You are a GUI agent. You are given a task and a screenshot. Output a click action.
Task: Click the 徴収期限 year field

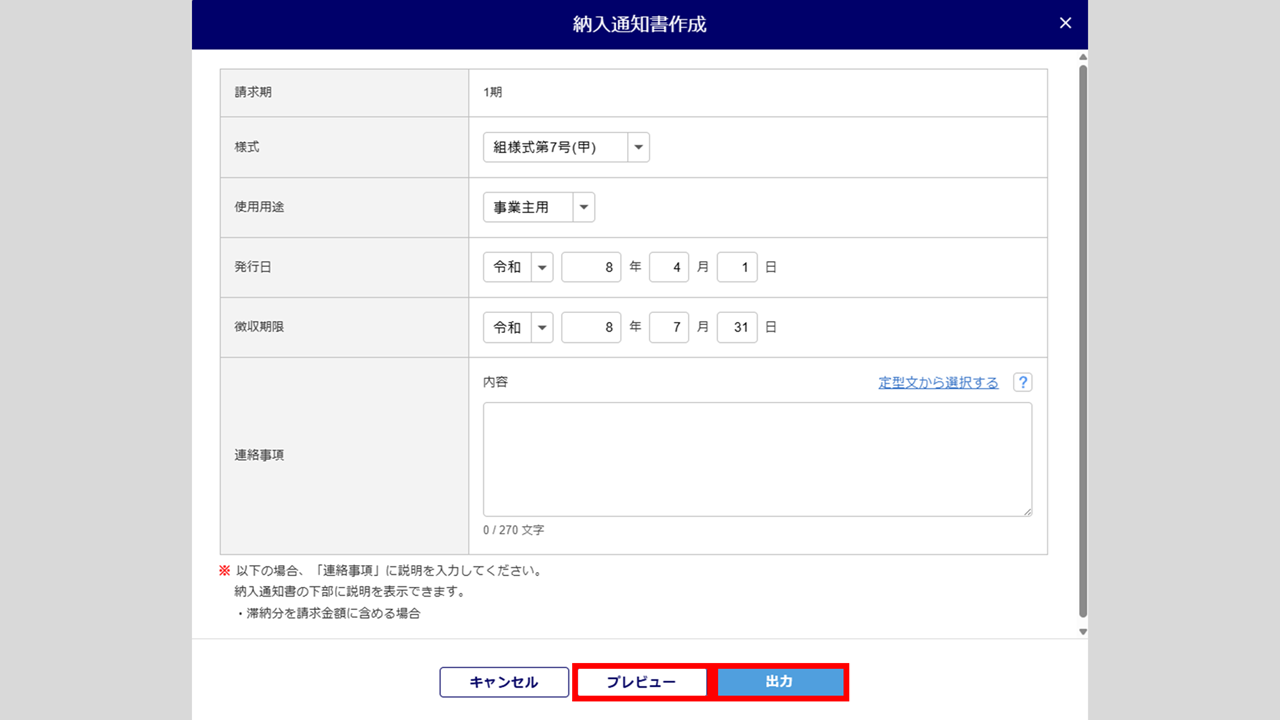point(591,327)
